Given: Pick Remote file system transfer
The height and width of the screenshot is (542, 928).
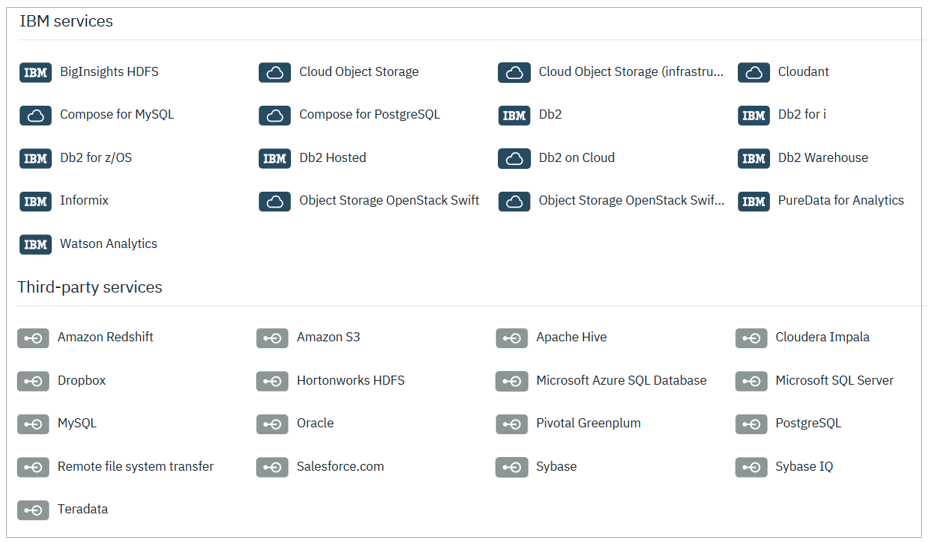Looking at the screenshot, I should pos(135,467).
